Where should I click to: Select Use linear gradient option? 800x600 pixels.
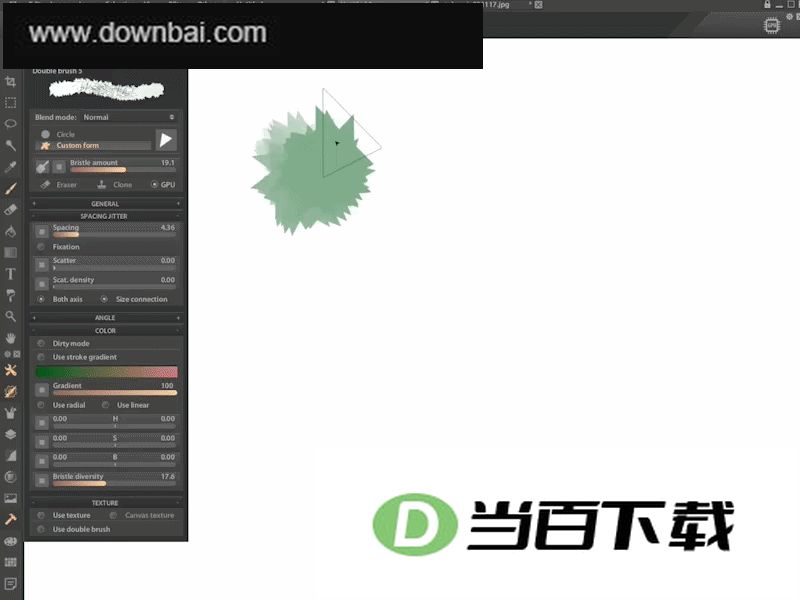tap(126, 405)
